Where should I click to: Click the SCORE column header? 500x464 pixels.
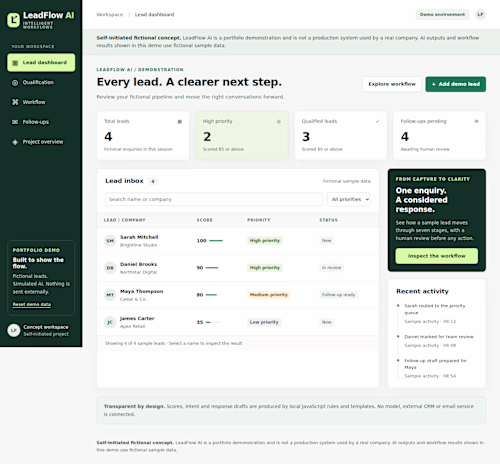[x=205, y=220]
